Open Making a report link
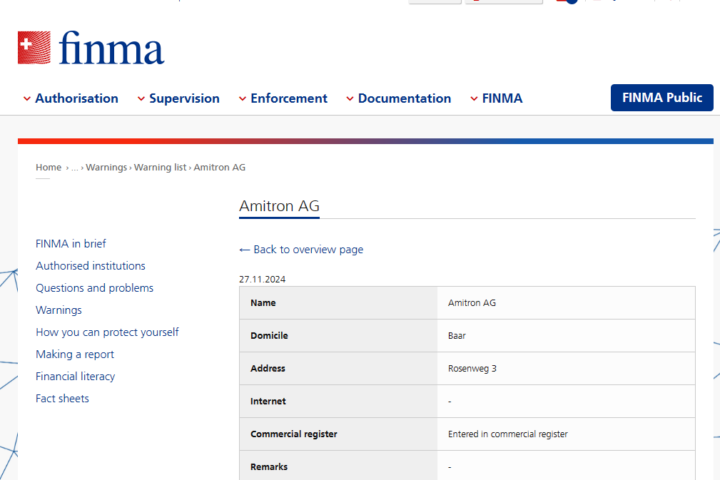720x480 pixels. tap(75, 354)
